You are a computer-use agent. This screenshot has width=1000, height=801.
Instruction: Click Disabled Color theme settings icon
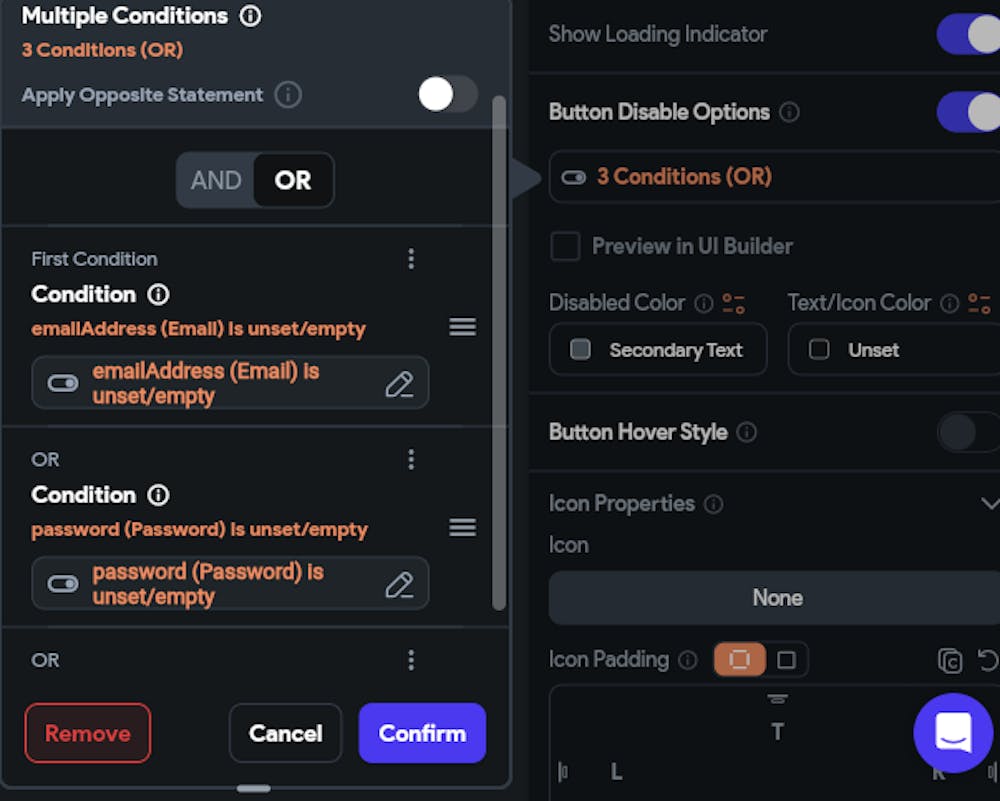(x=734, y=303)
